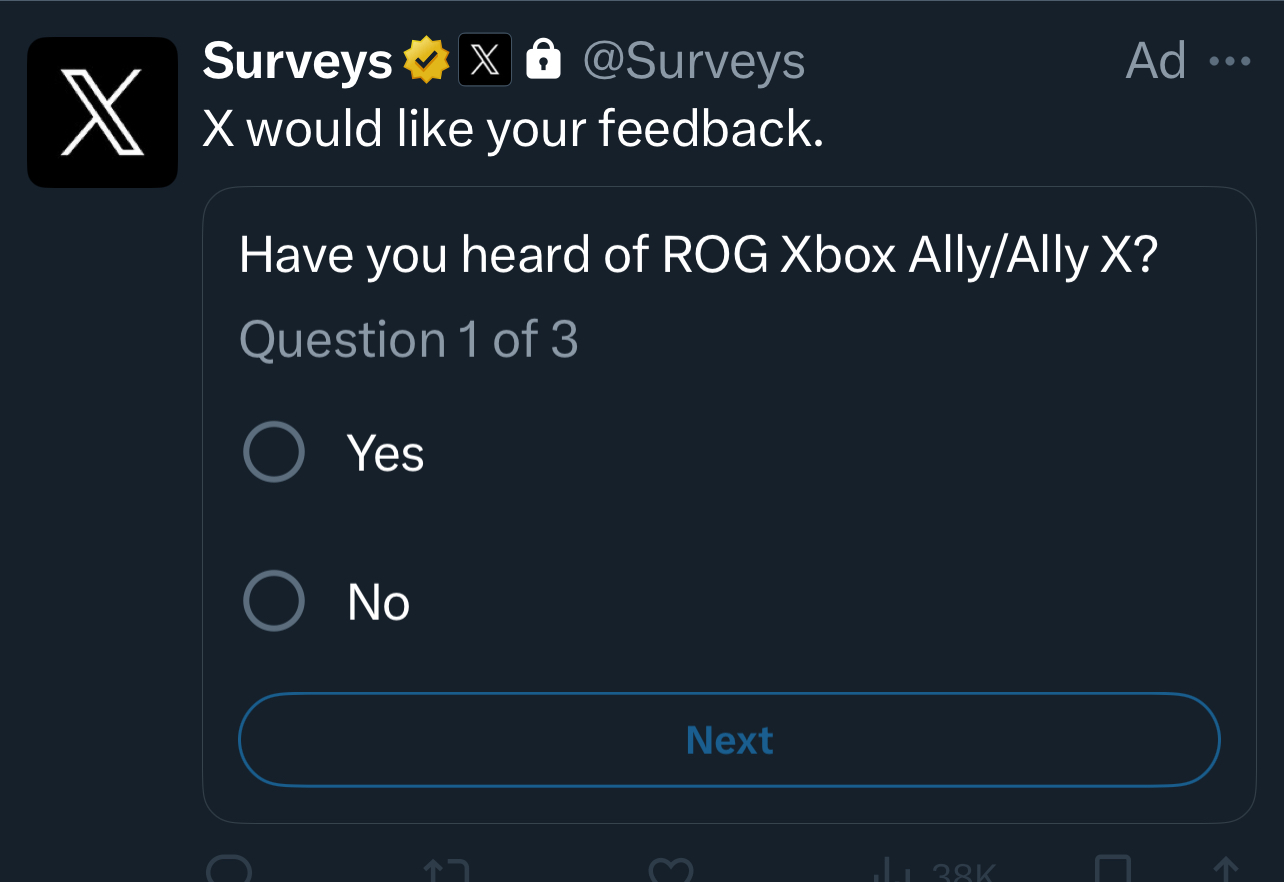The height and width of the screenshot is (882, 1284).
Task: Click the ROG Xbox Ally question text
Action: [698, 256]
